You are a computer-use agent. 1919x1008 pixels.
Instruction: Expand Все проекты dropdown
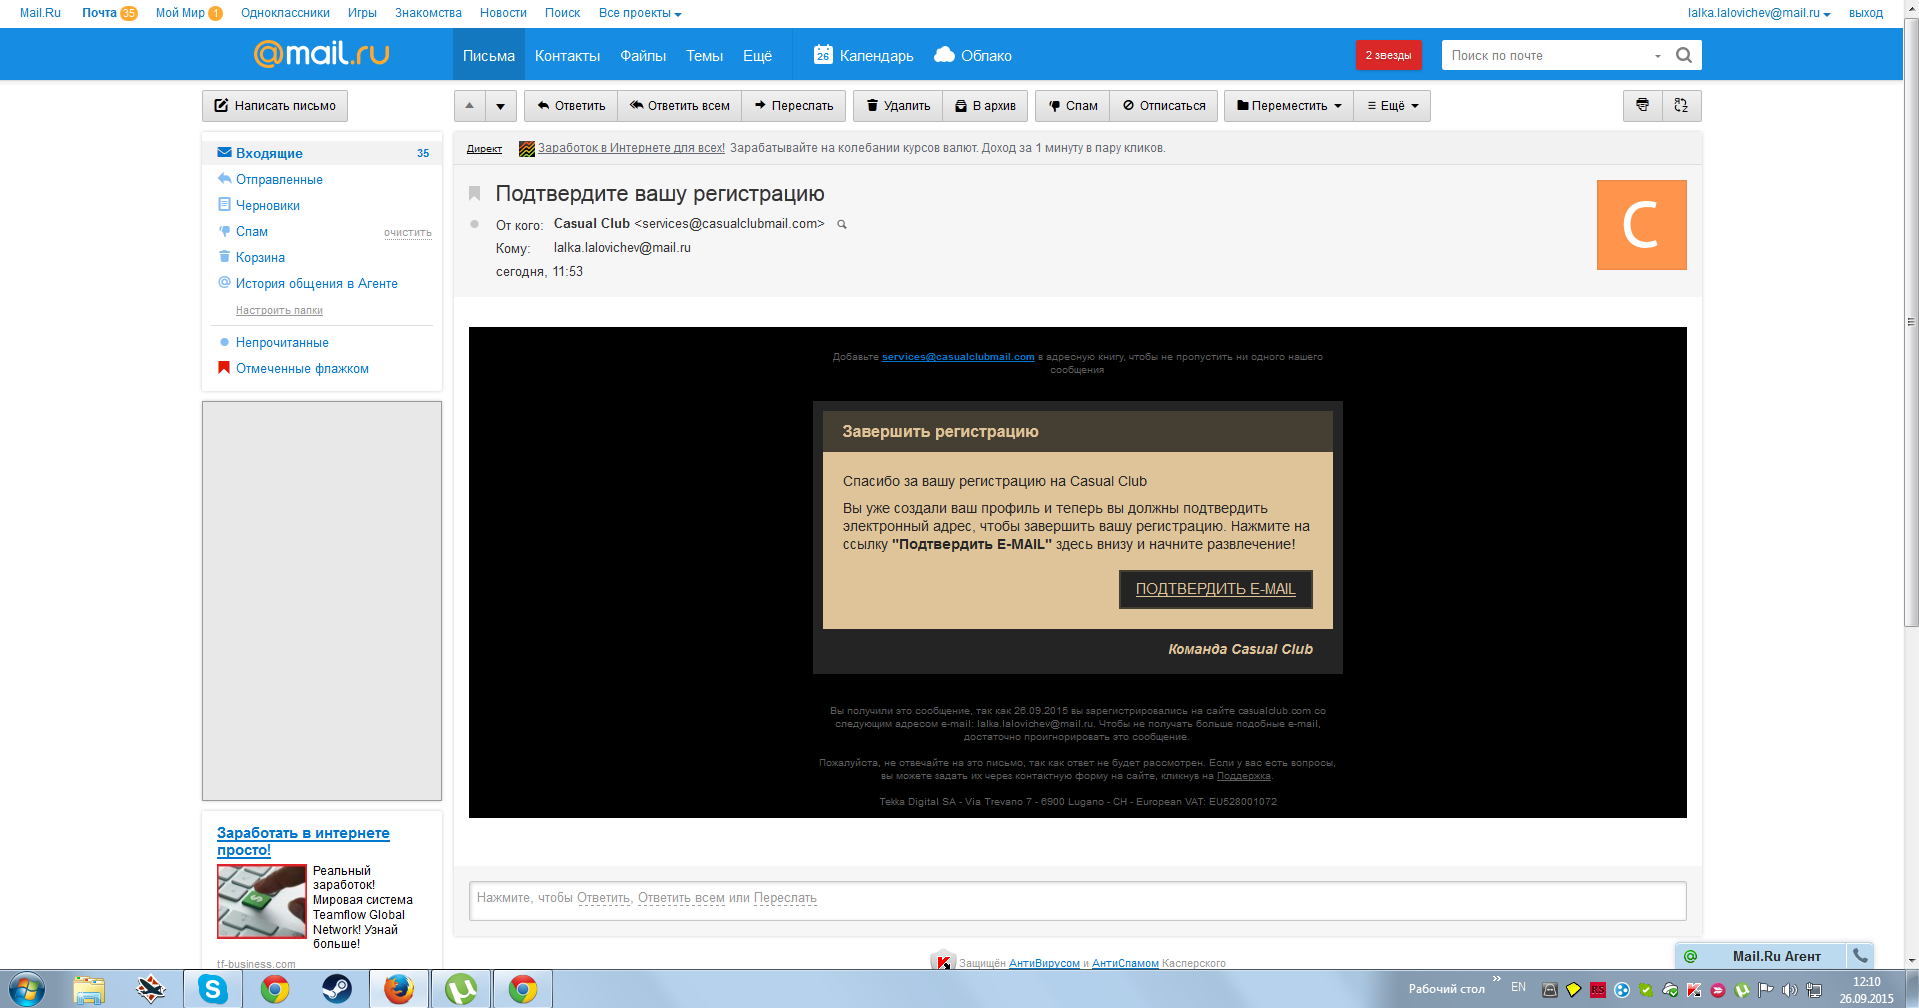click(x=640, y=13)
